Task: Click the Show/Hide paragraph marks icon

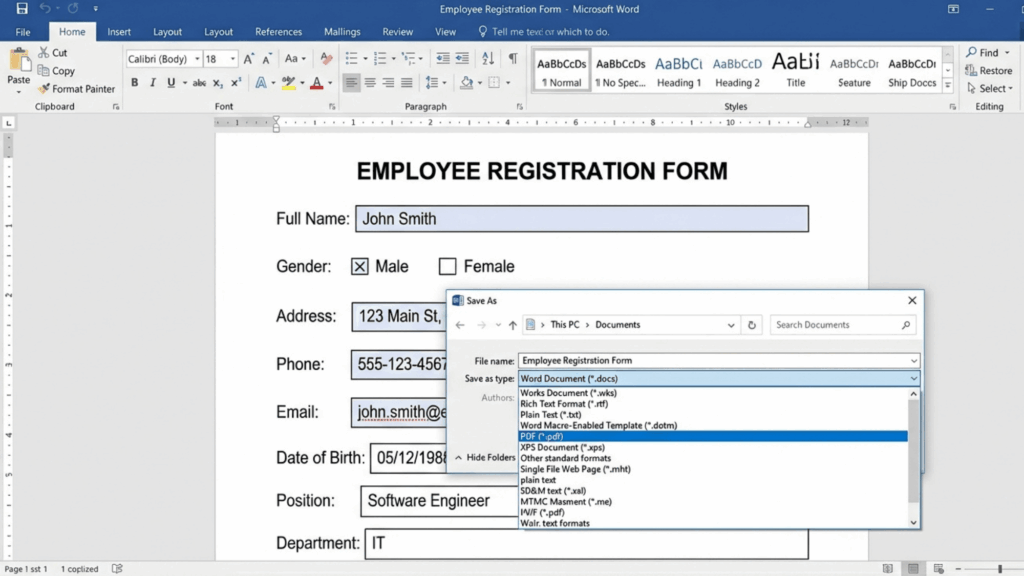Action: 514,58
